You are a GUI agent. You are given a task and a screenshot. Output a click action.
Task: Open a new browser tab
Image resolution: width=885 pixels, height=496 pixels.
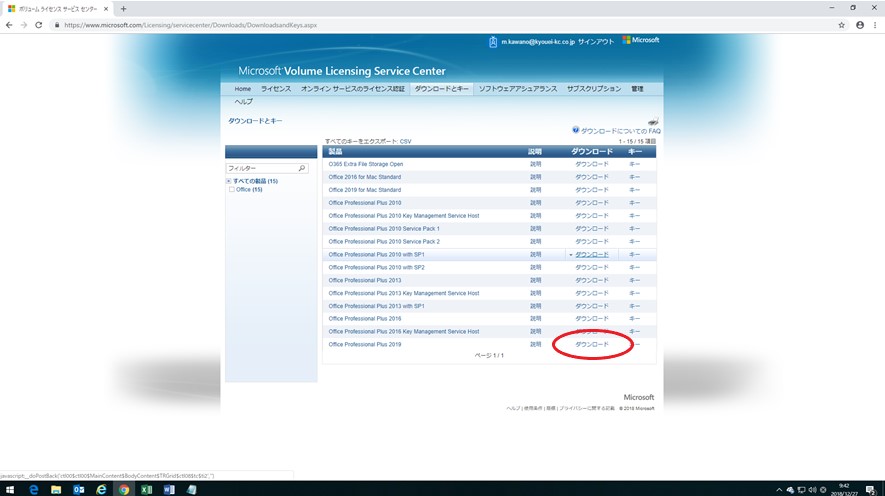[x=123, y=8]
